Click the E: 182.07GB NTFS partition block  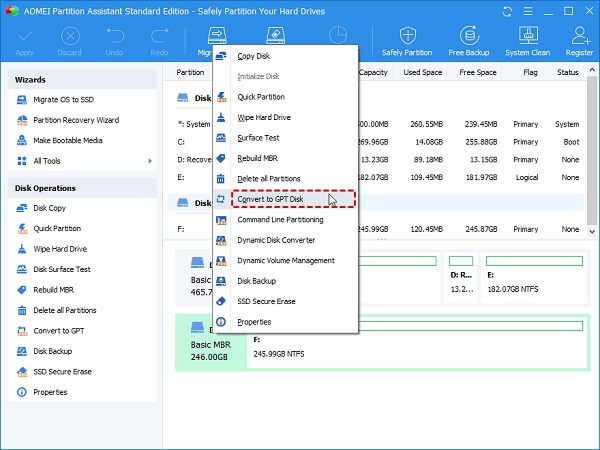click(534, 278)
